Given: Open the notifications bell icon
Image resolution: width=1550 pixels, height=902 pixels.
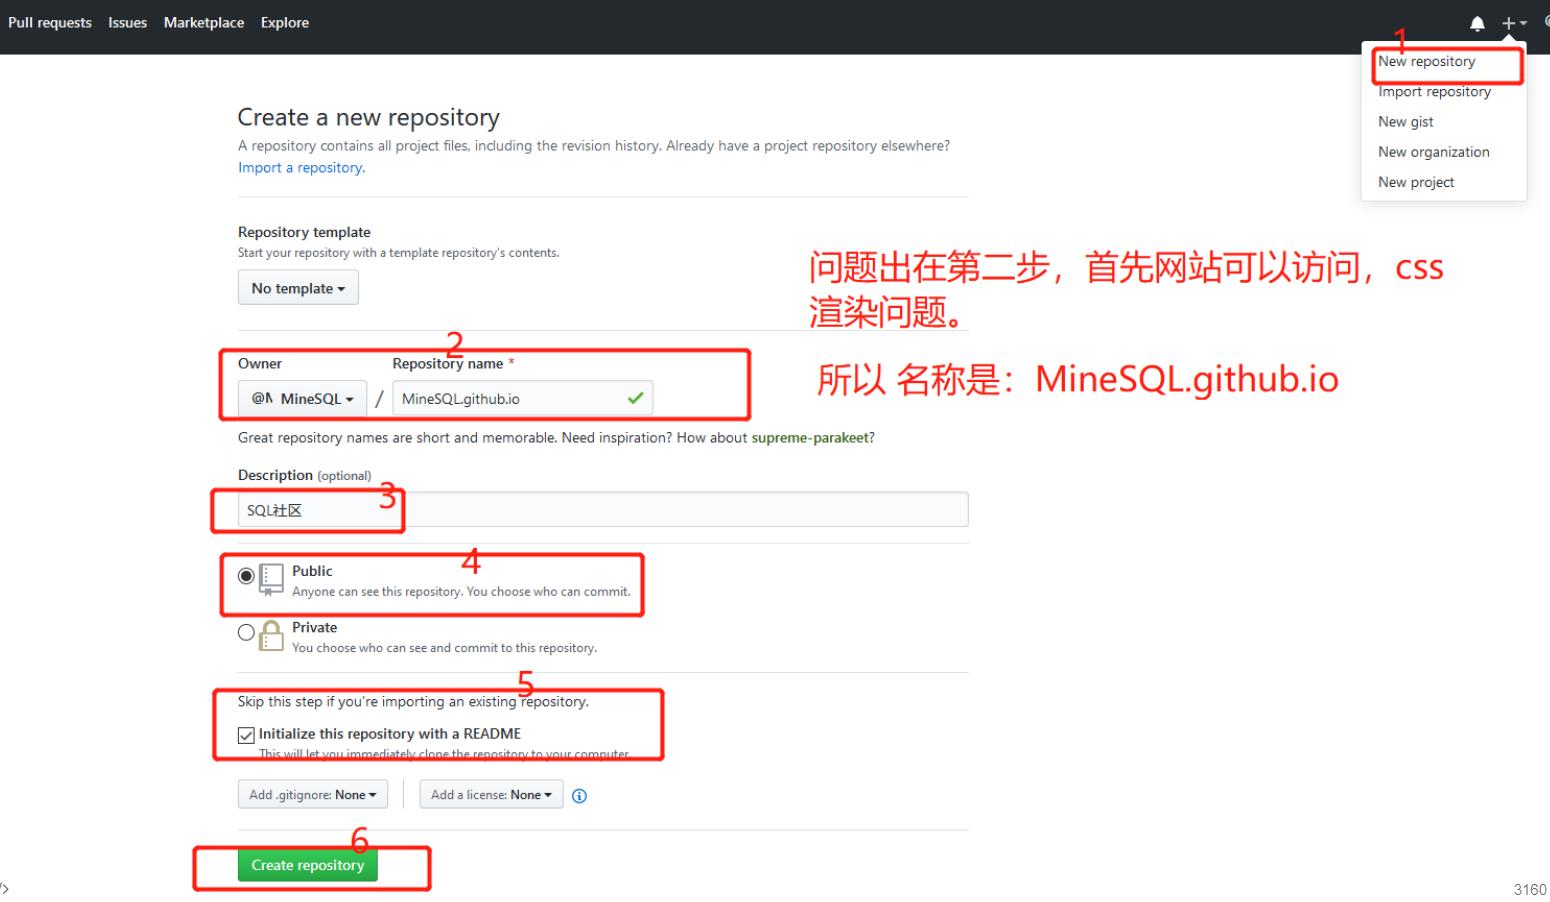Looking at the screenshot, I should pos(1477,23).
